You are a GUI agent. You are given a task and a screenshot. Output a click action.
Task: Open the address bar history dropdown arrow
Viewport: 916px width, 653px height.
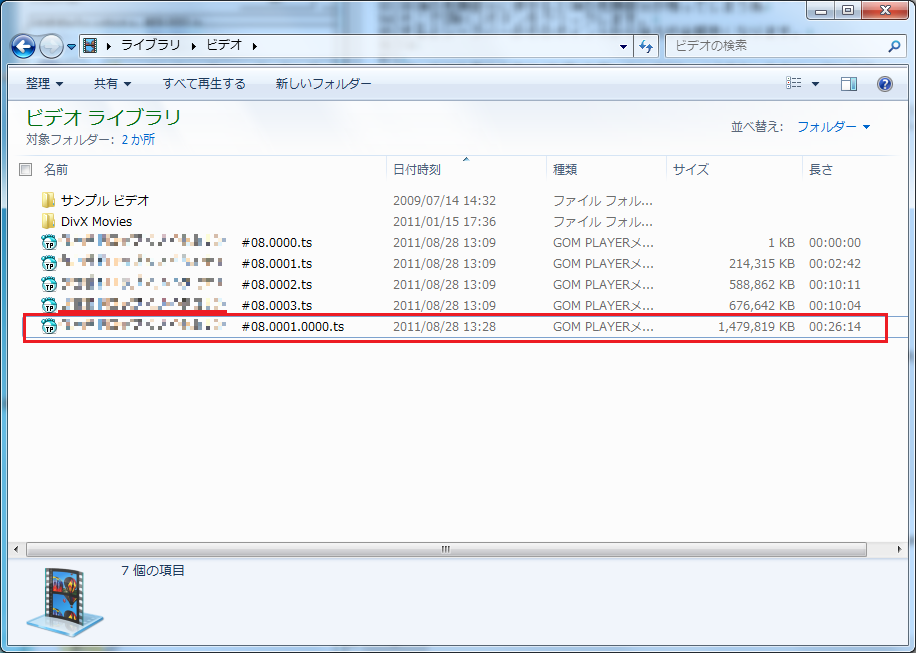(623, 46)
